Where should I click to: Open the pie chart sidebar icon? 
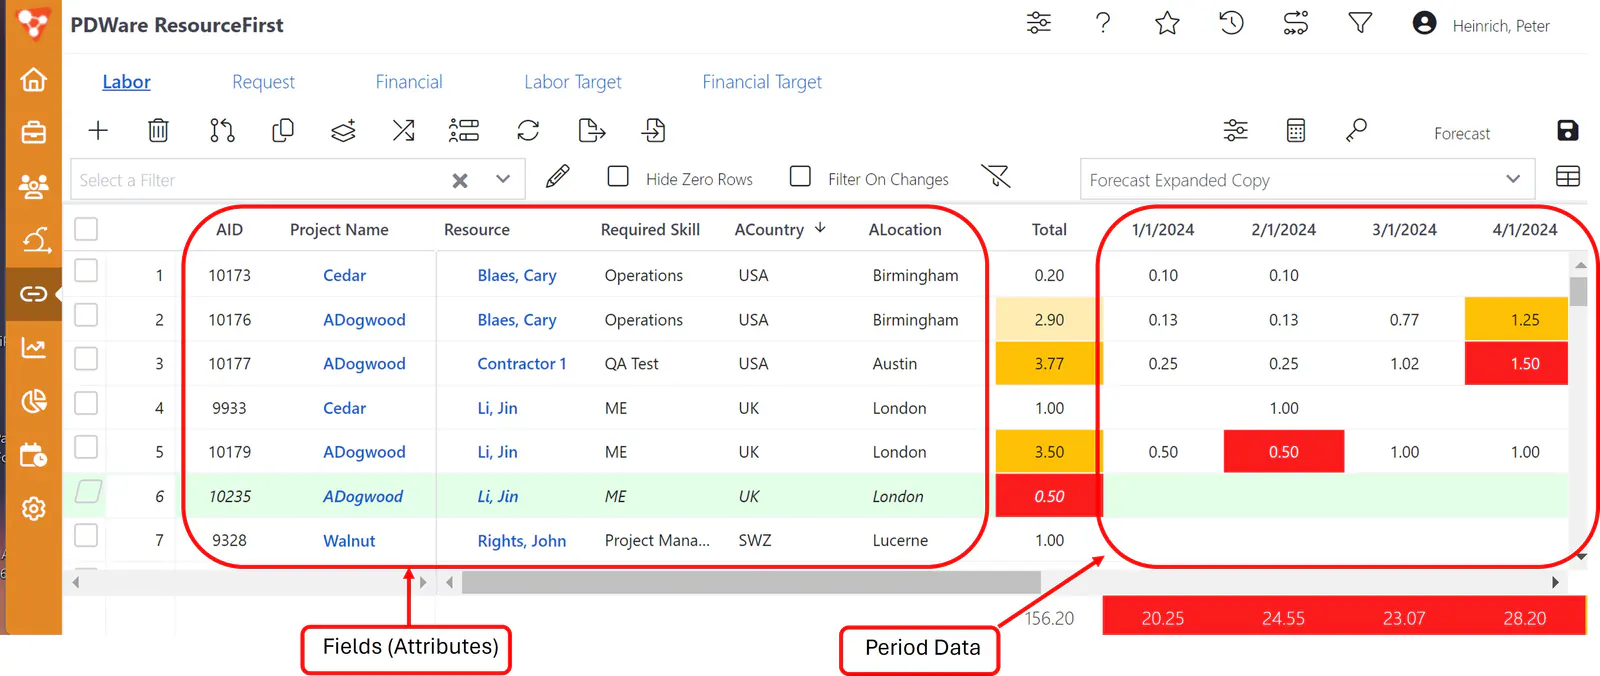(x=33, y=401)
